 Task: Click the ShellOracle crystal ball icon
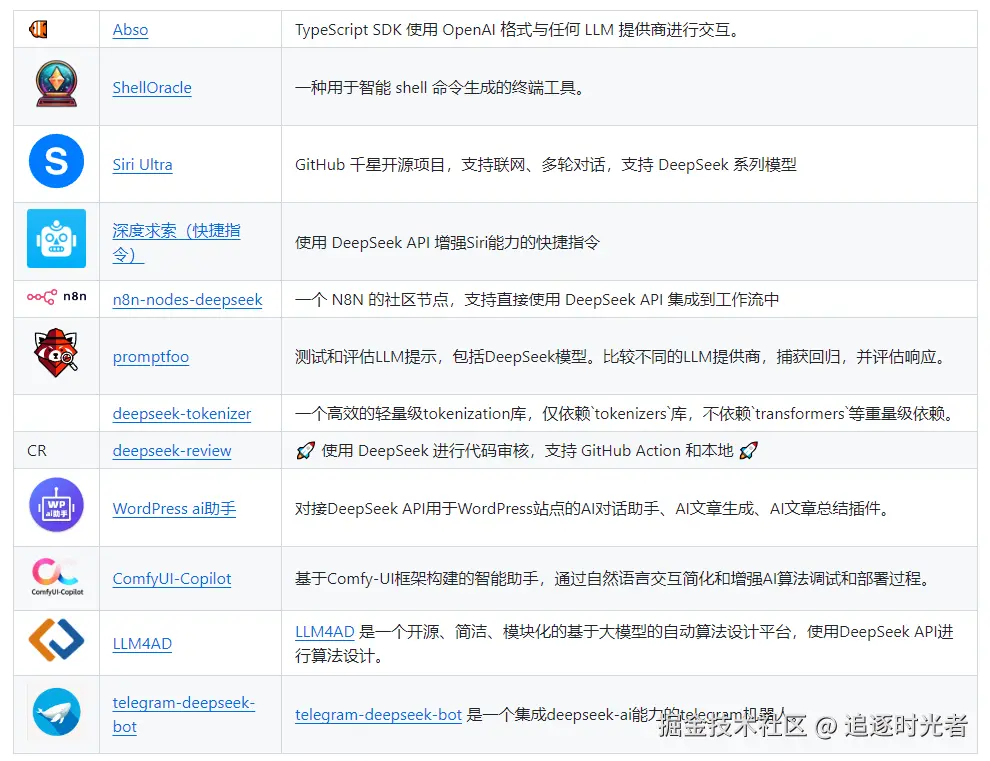coord(56,84)
